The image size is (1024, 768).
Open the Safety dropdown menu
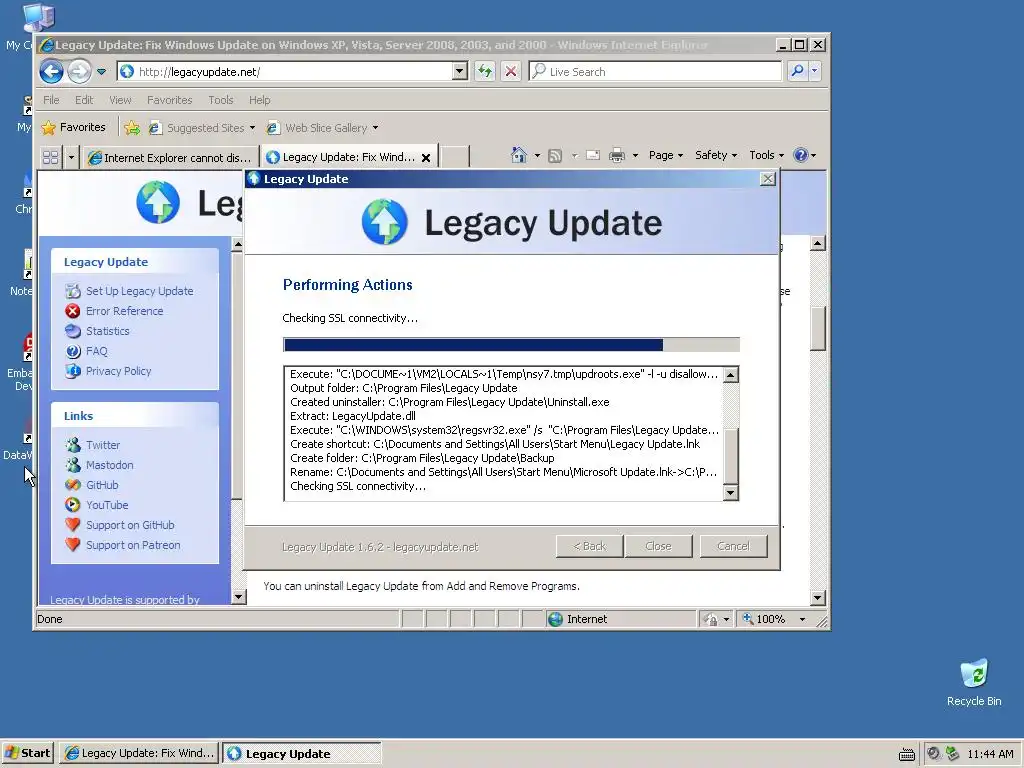tap(716, 155)
